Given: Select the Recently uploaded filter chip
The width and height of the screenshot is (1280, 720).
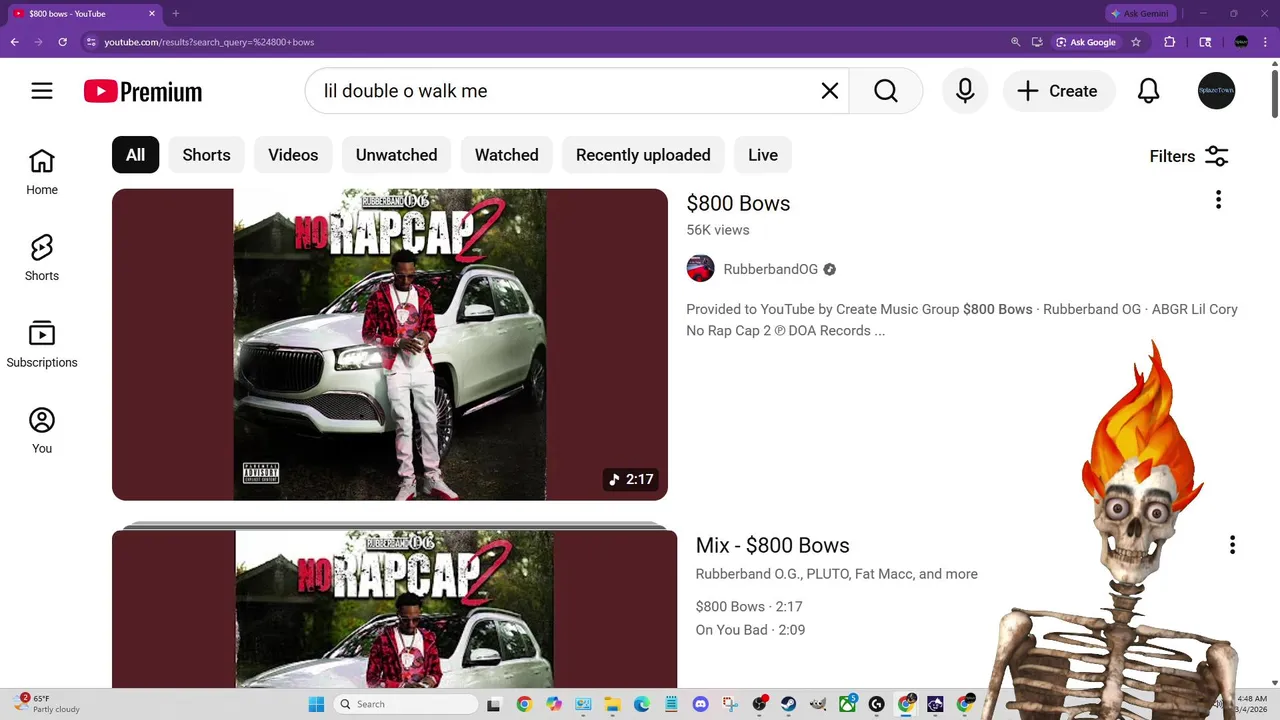Looking at the screenshot, I should tap(643, 155).
